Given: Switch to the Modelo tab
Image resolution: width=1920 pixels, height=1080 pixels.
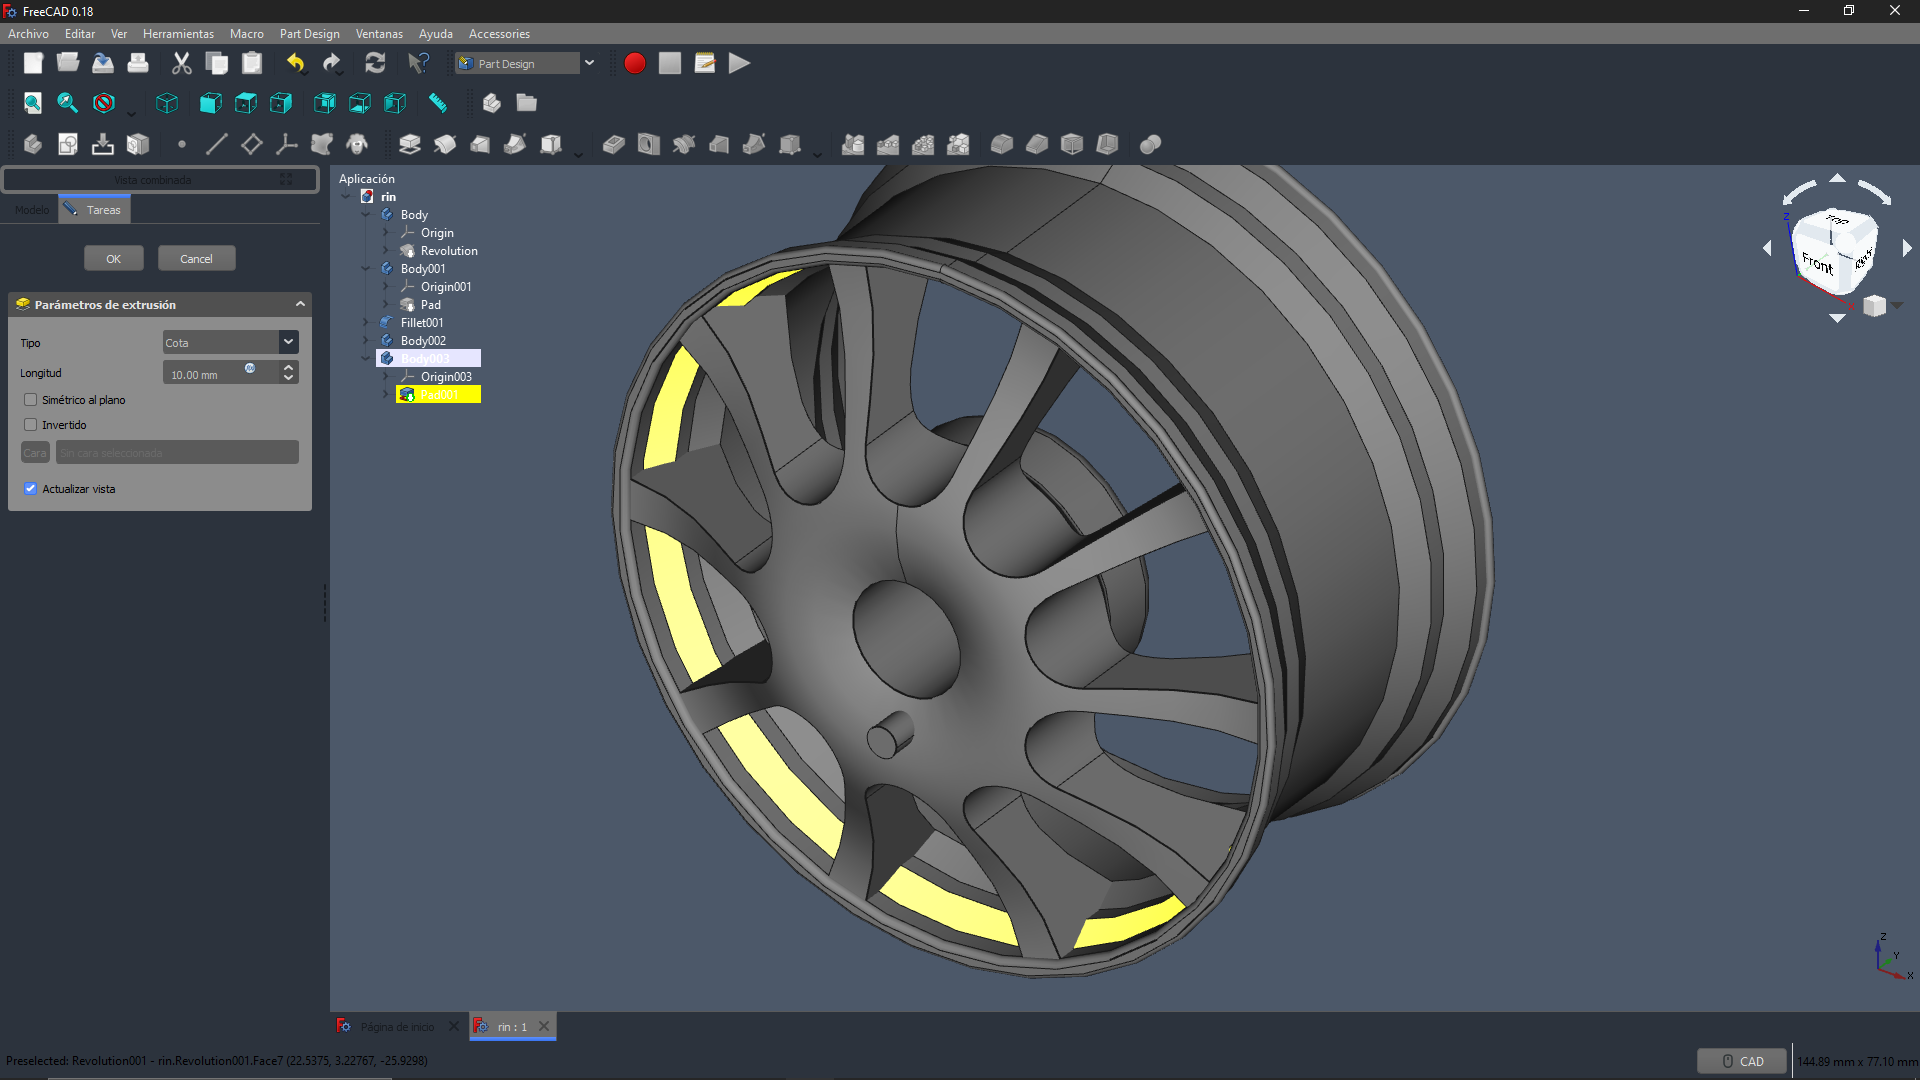Looking at the screenshot, I should (31, 210).
